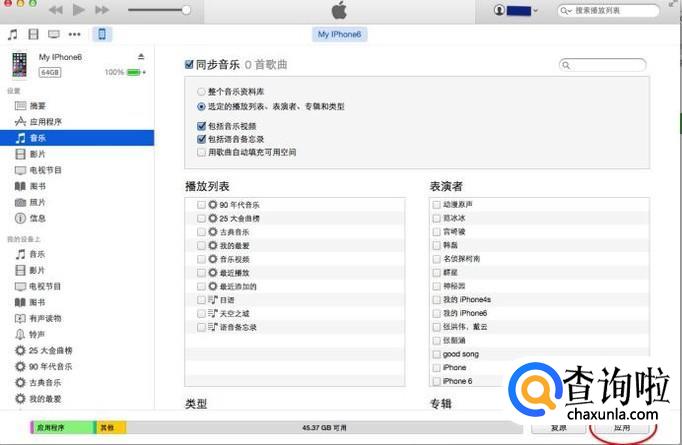Click the fast-forward button
The width and height of the screenshot is (682, 445).
[102, 10]
